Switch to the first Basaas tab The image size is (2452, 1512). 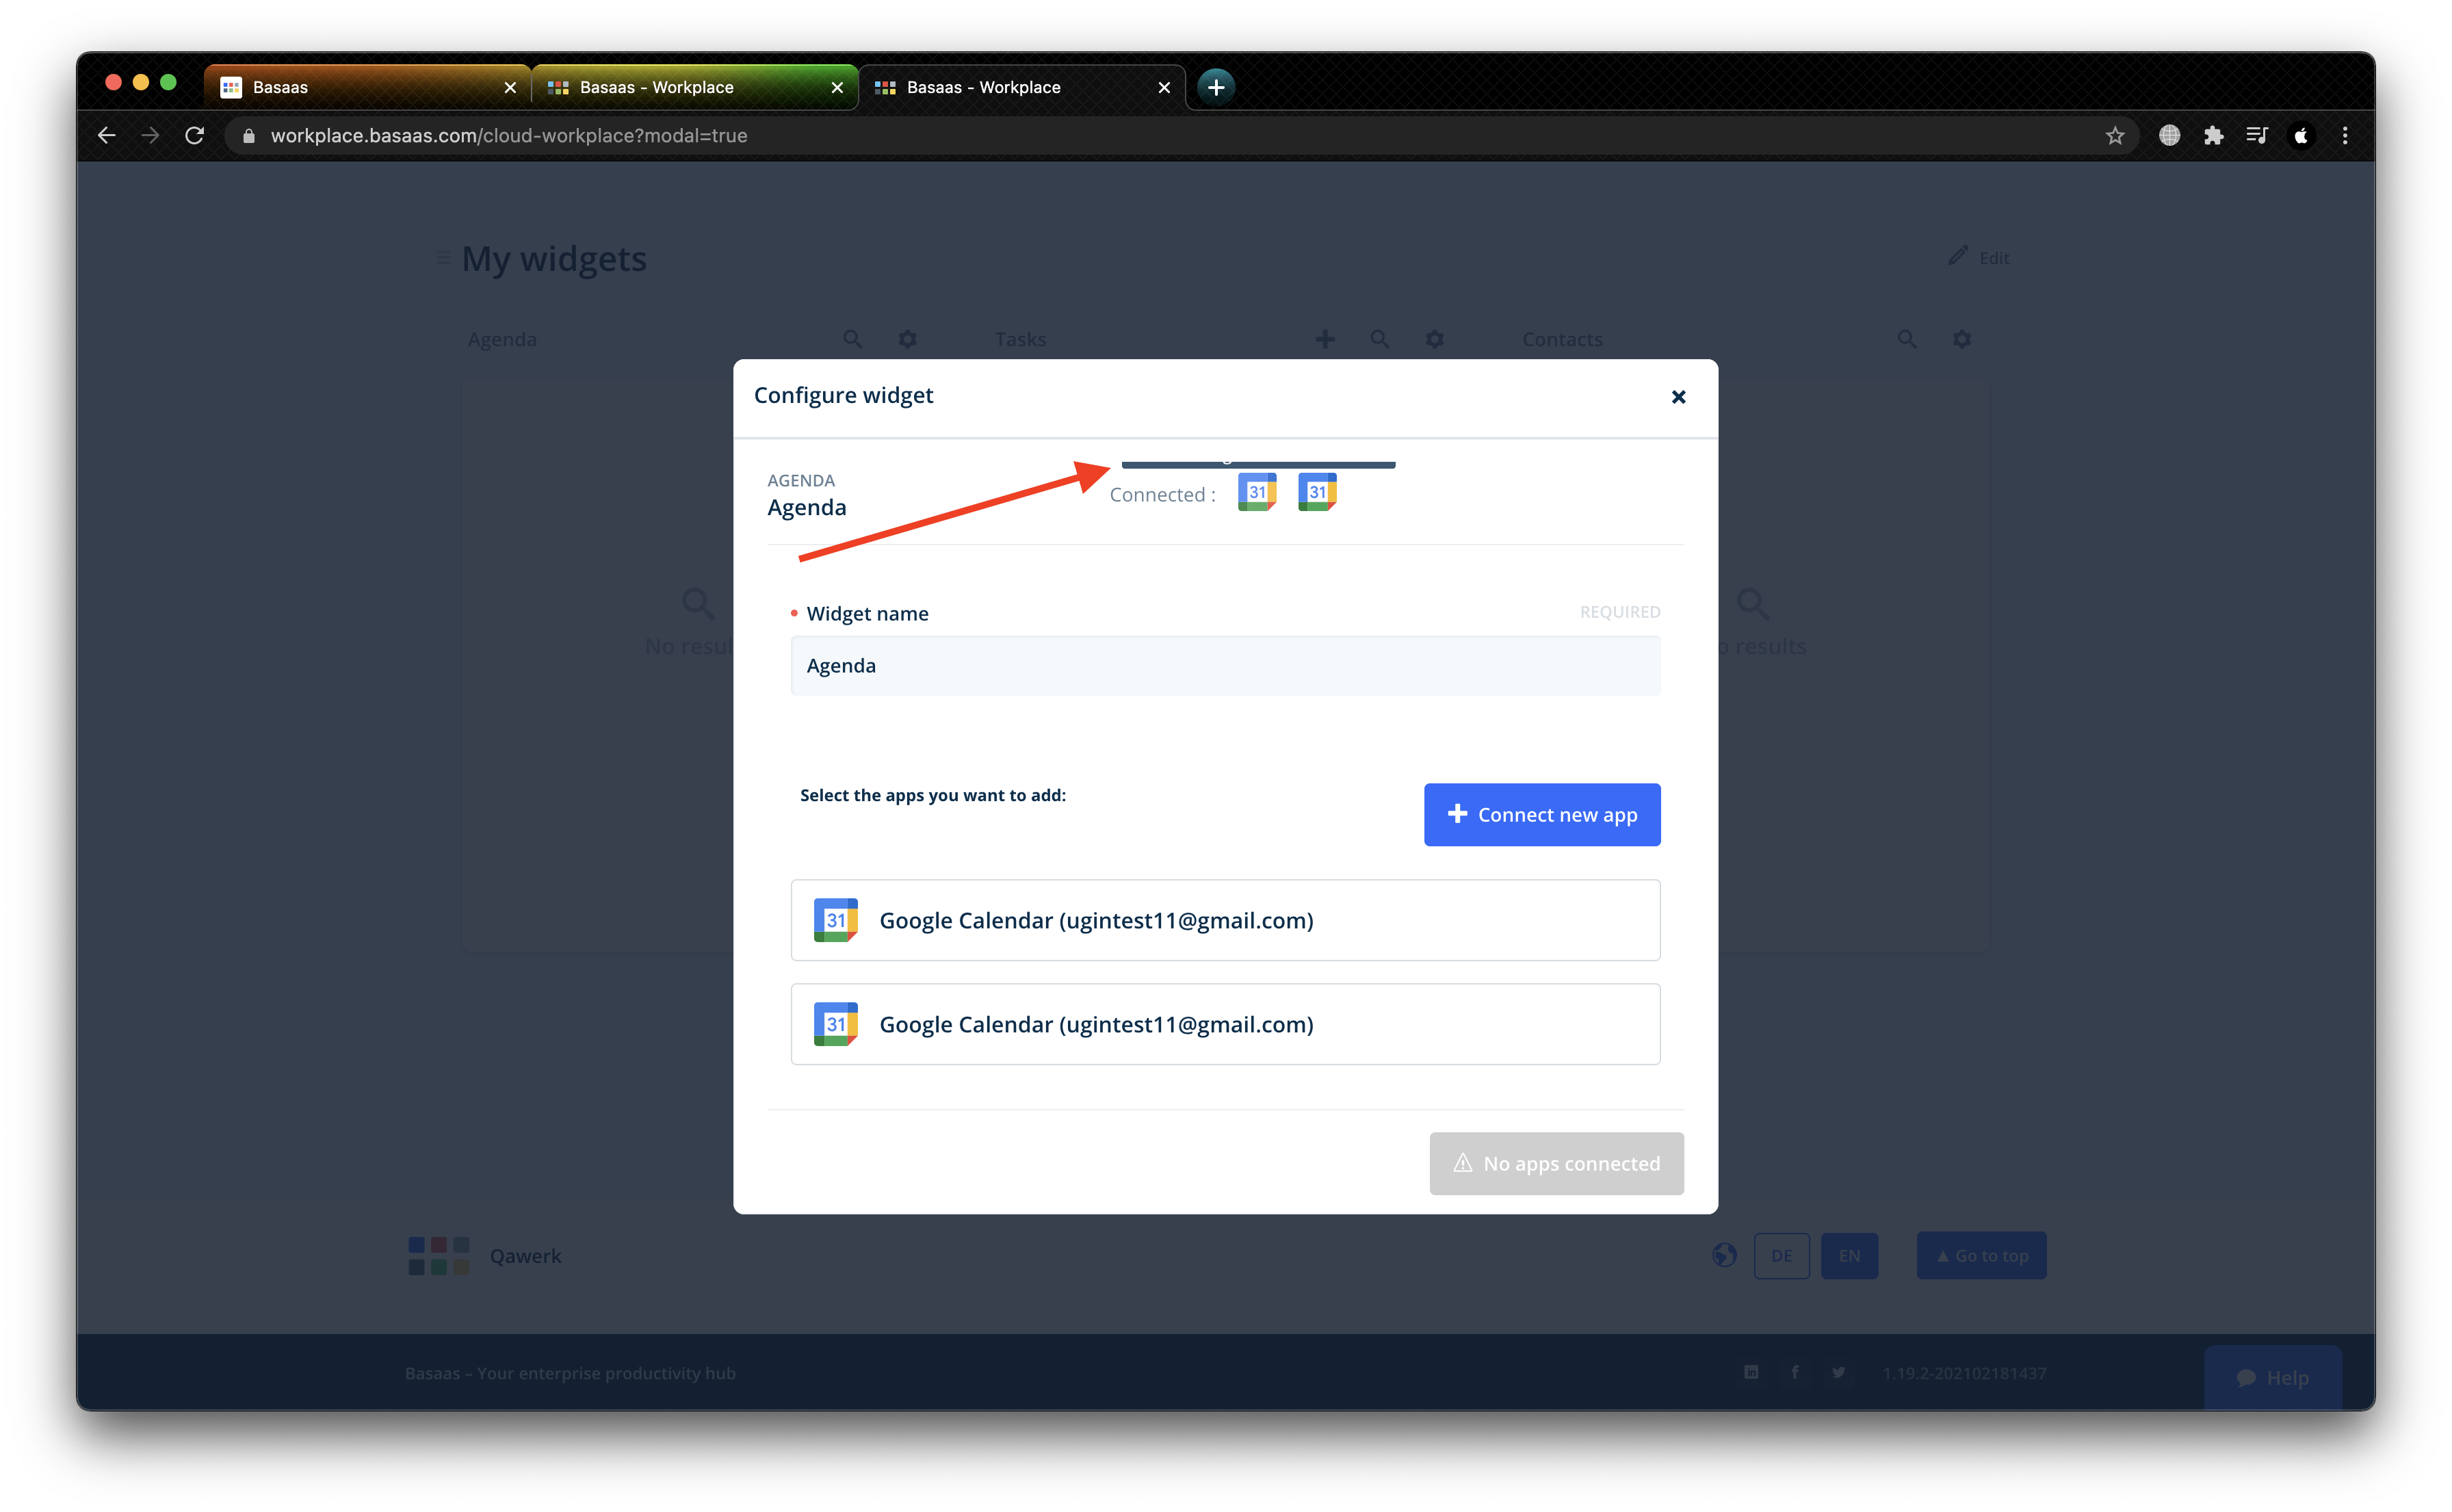(366, 87)
